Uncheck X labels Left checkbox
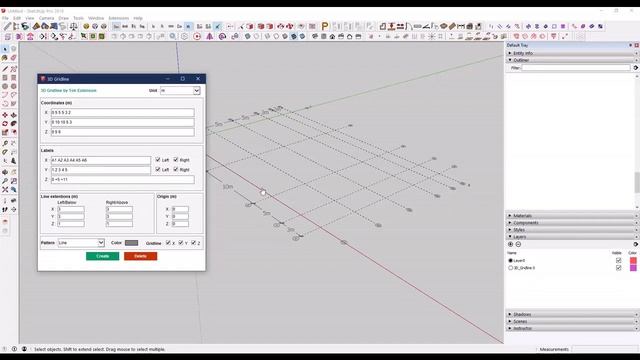The image size is (640, 360). click(158, 160)
